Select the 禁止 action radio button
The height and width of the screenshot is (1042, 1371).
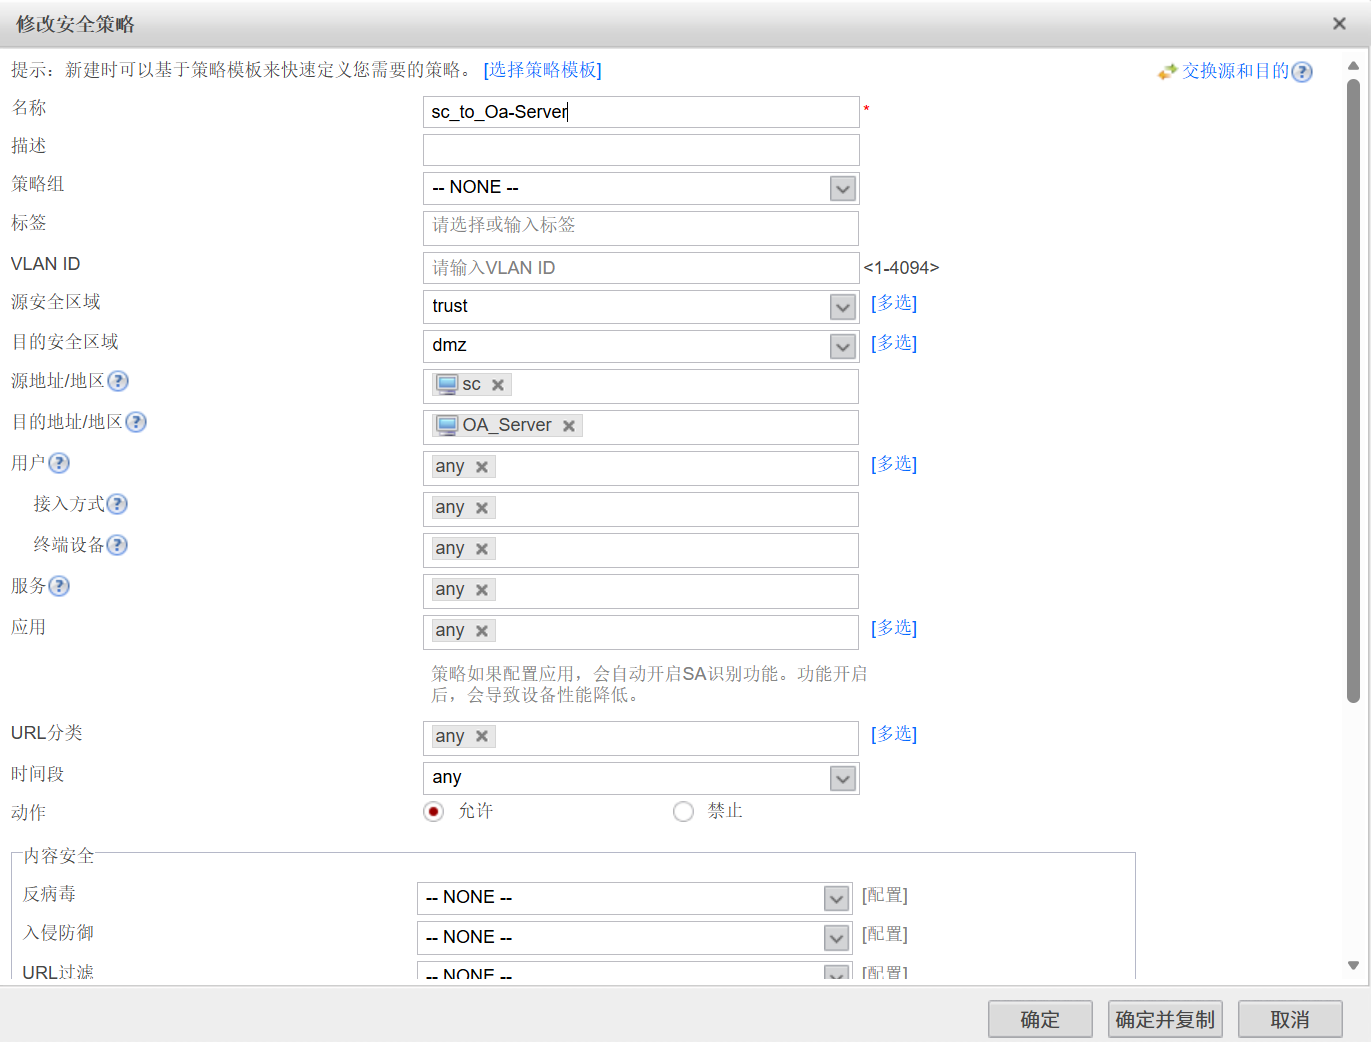(x=683, y=812)
